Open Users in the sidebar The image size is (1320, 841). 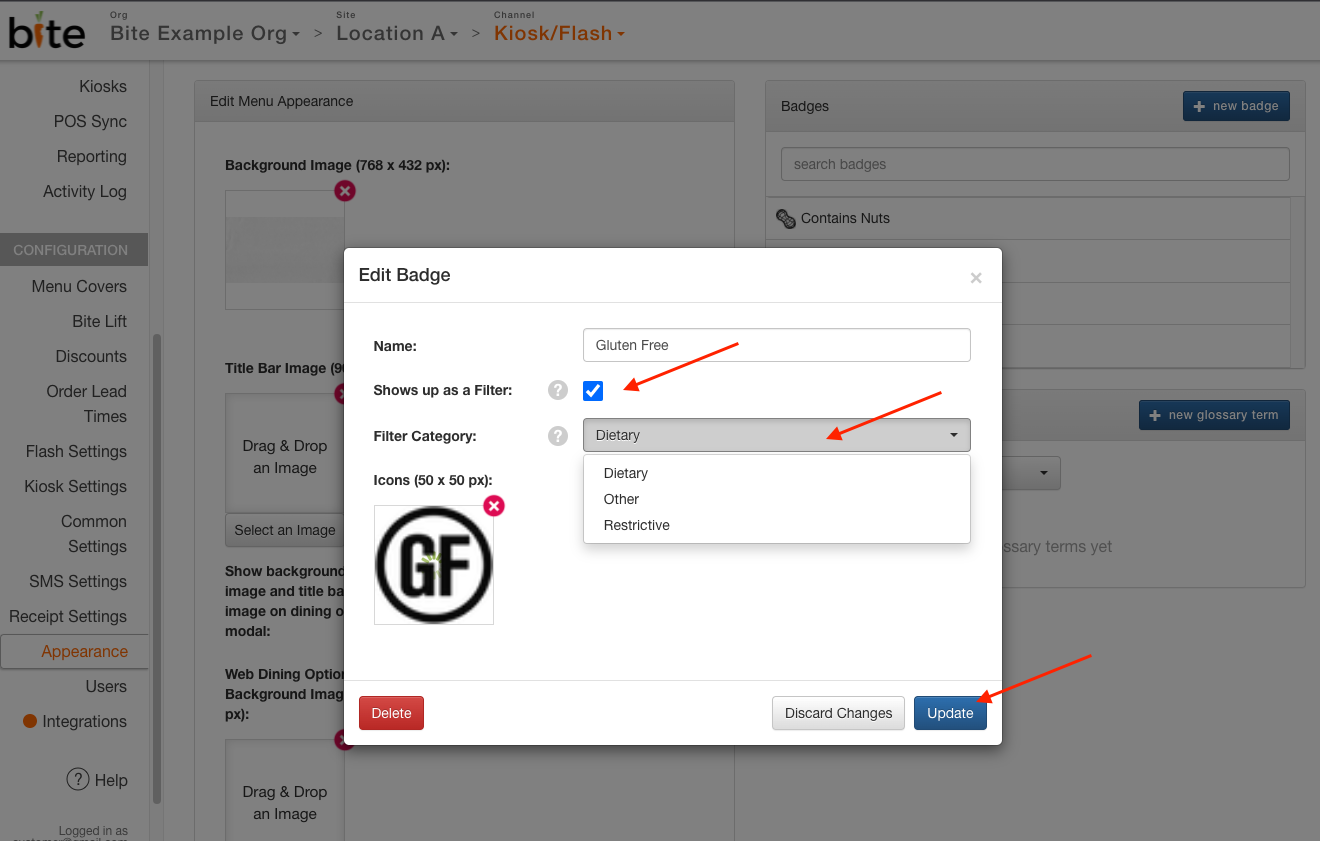pyautogui.click(x=106, y=686)
